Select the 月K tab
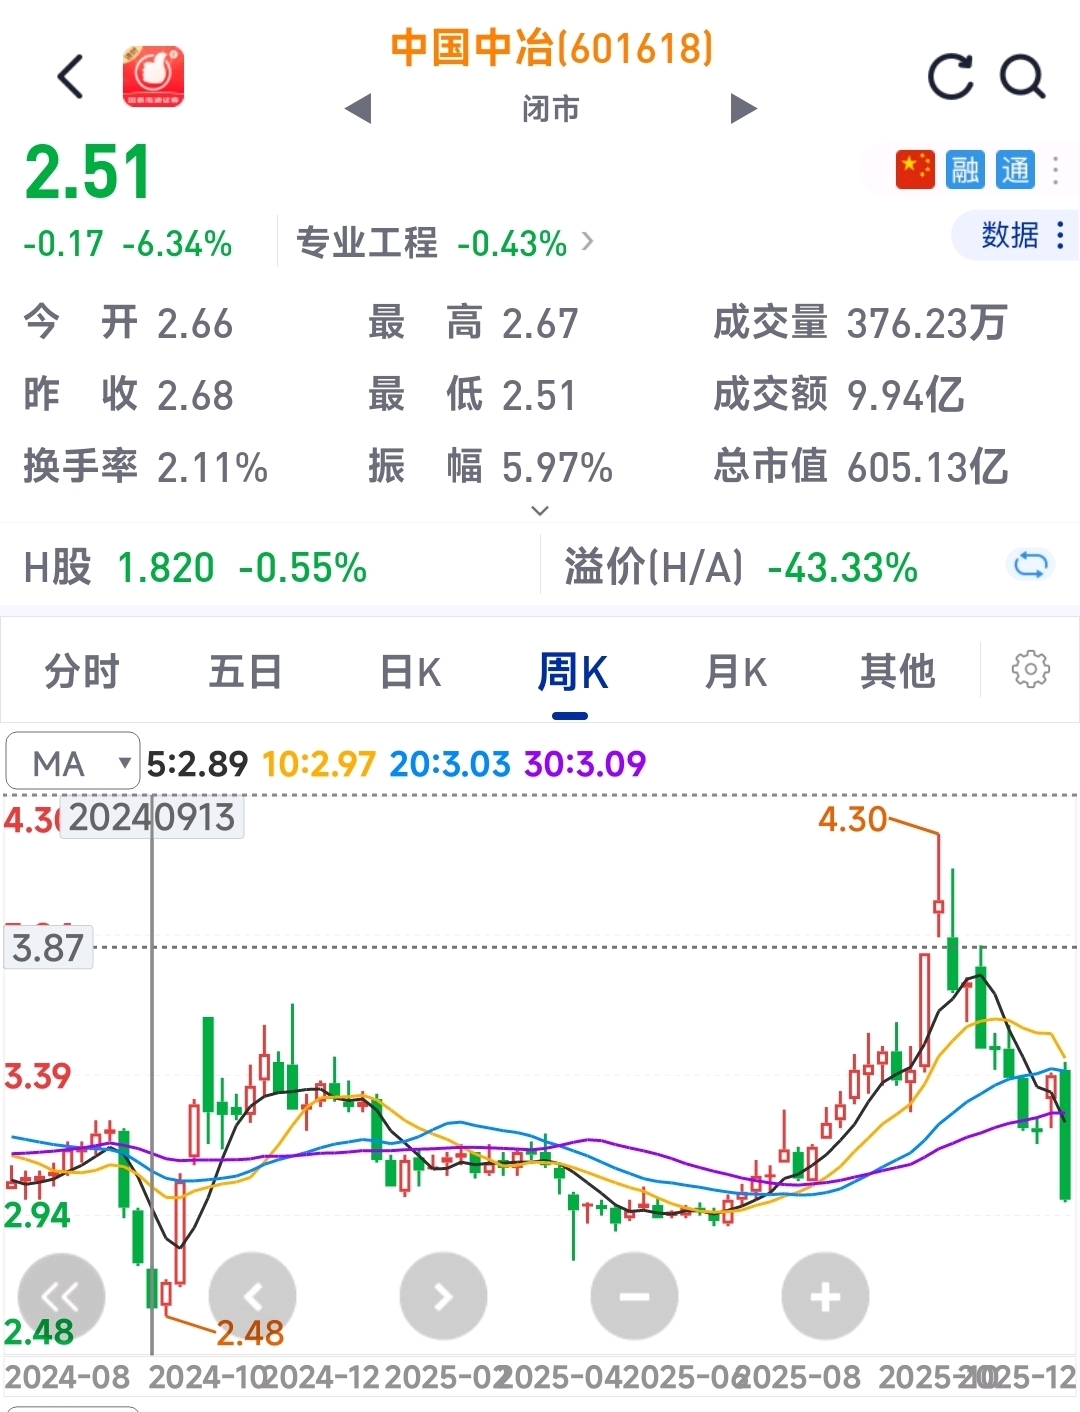This screenshot has width=1080, height=1412. coord(736,671)
